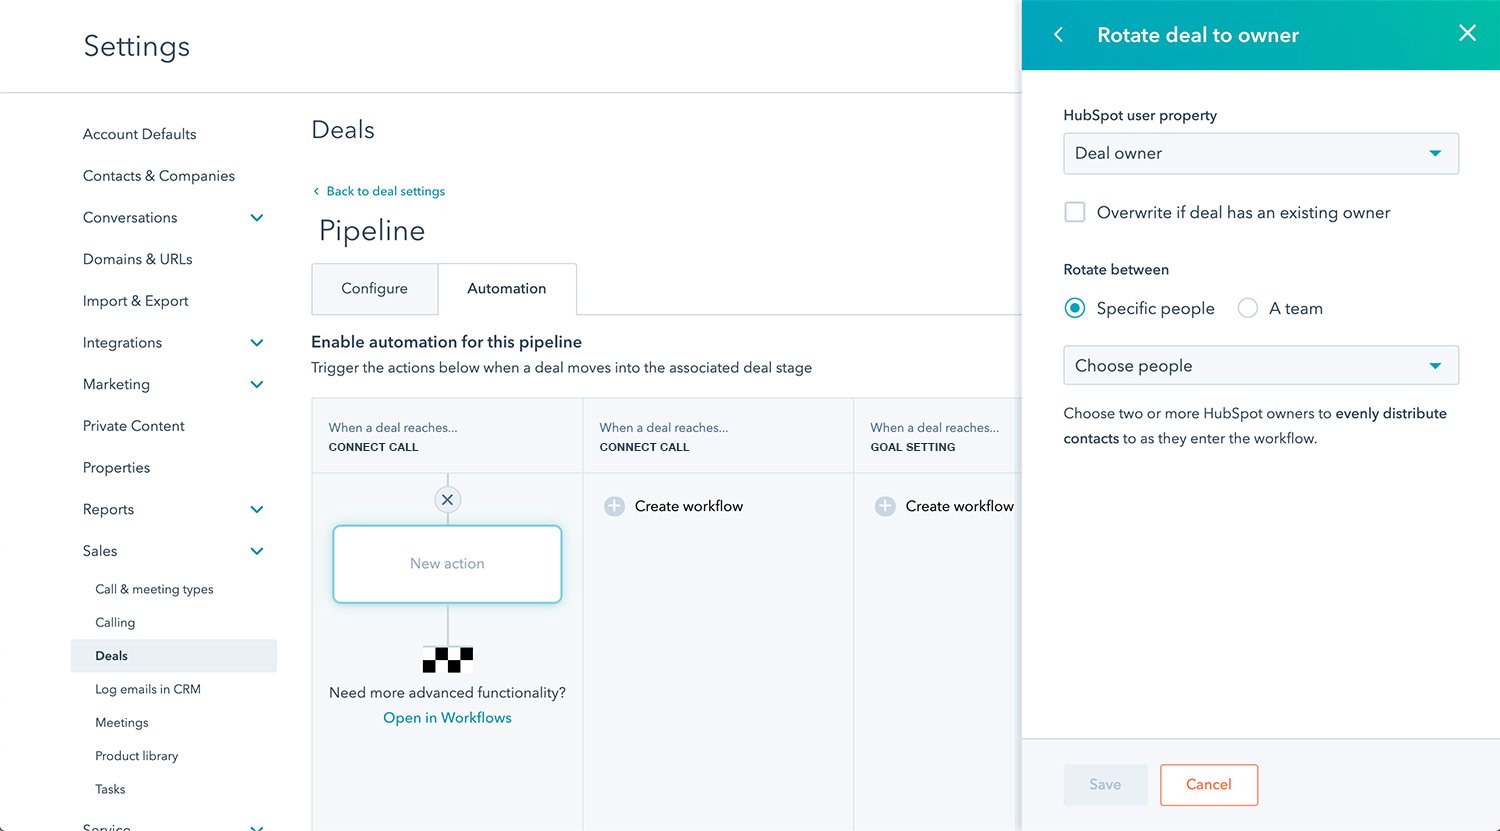The height and width of the screenshot is (831, 1500).
Task: Open Call & meeting types under Sales
Action: coord(154,589)
